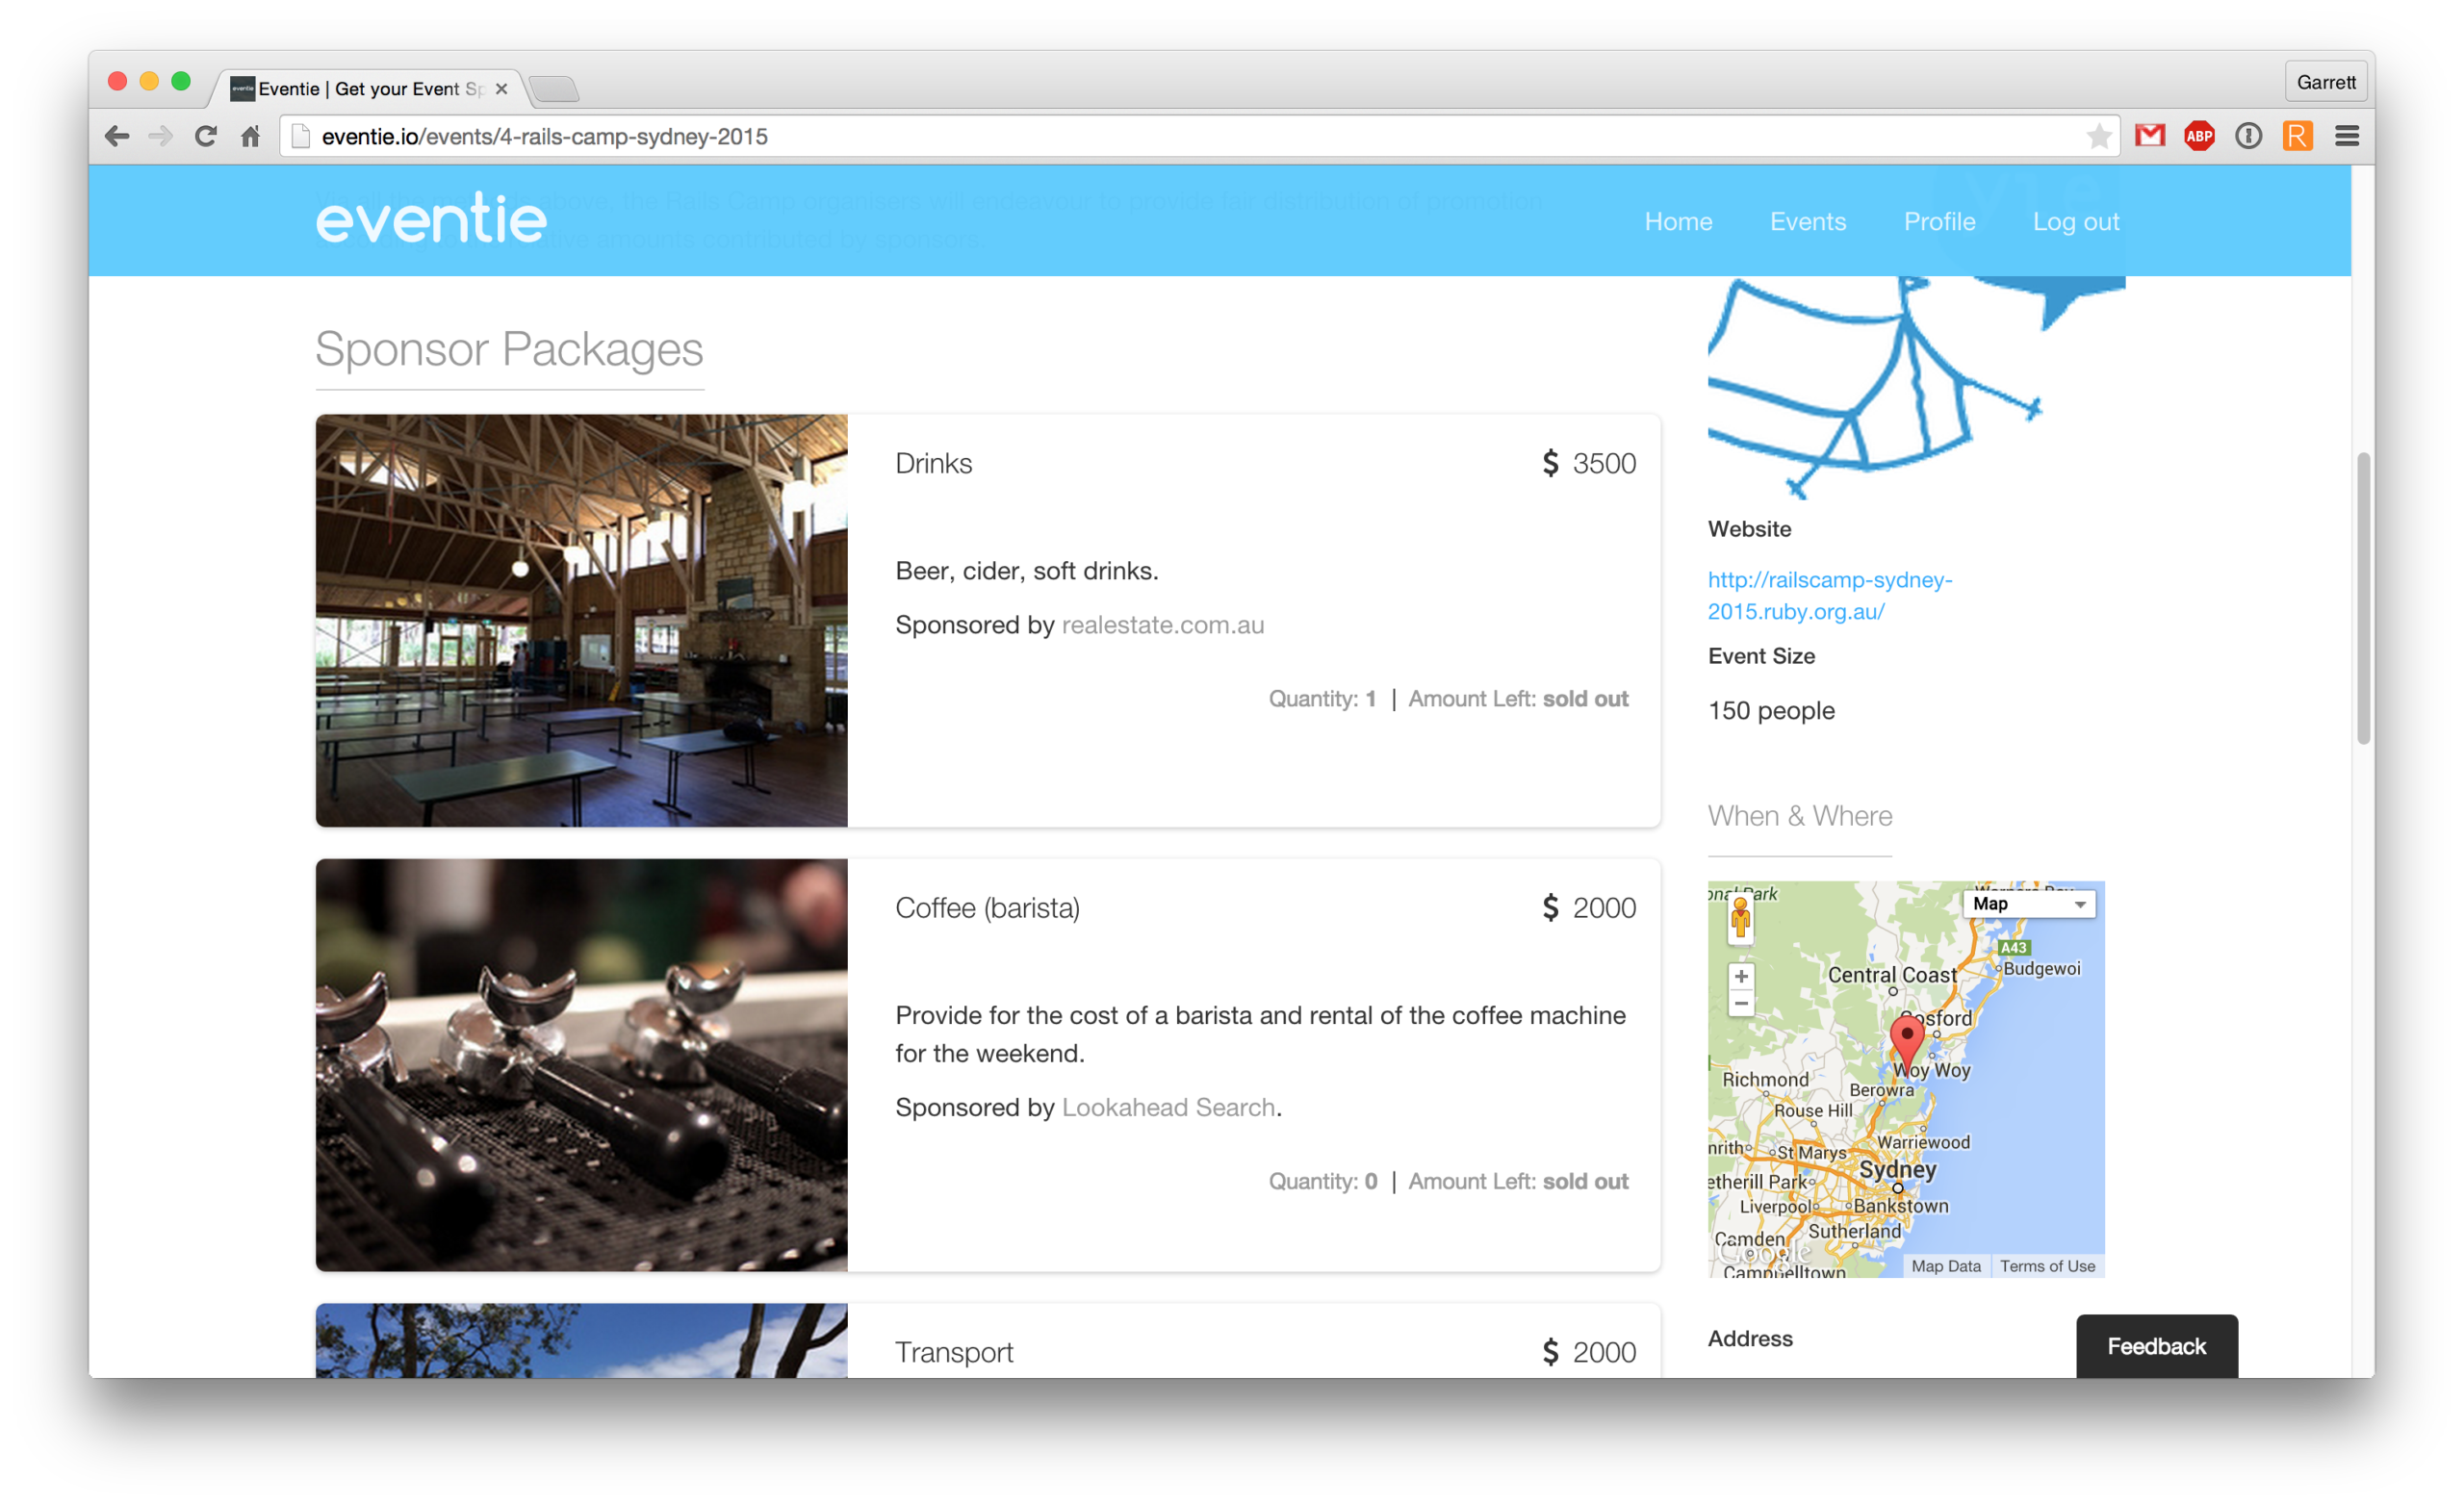Zoom out on the map

(1741, 1004)
